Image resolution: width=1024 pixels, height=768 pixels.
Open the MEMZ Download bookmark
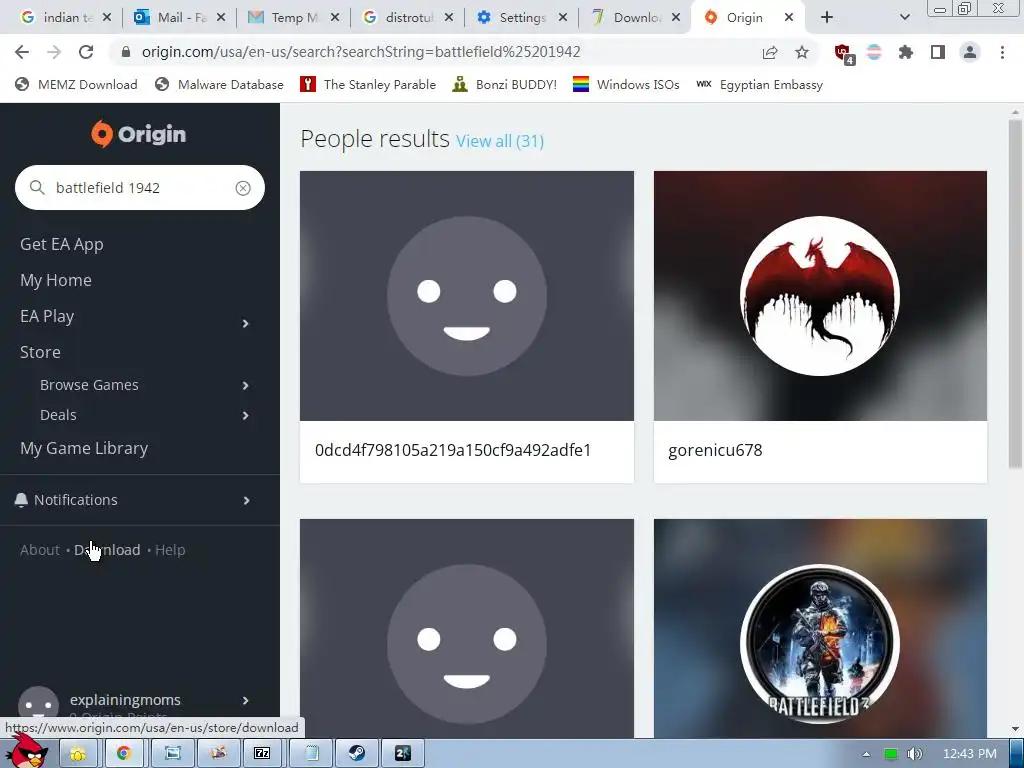pyautogui.click(x=77, y=84)
